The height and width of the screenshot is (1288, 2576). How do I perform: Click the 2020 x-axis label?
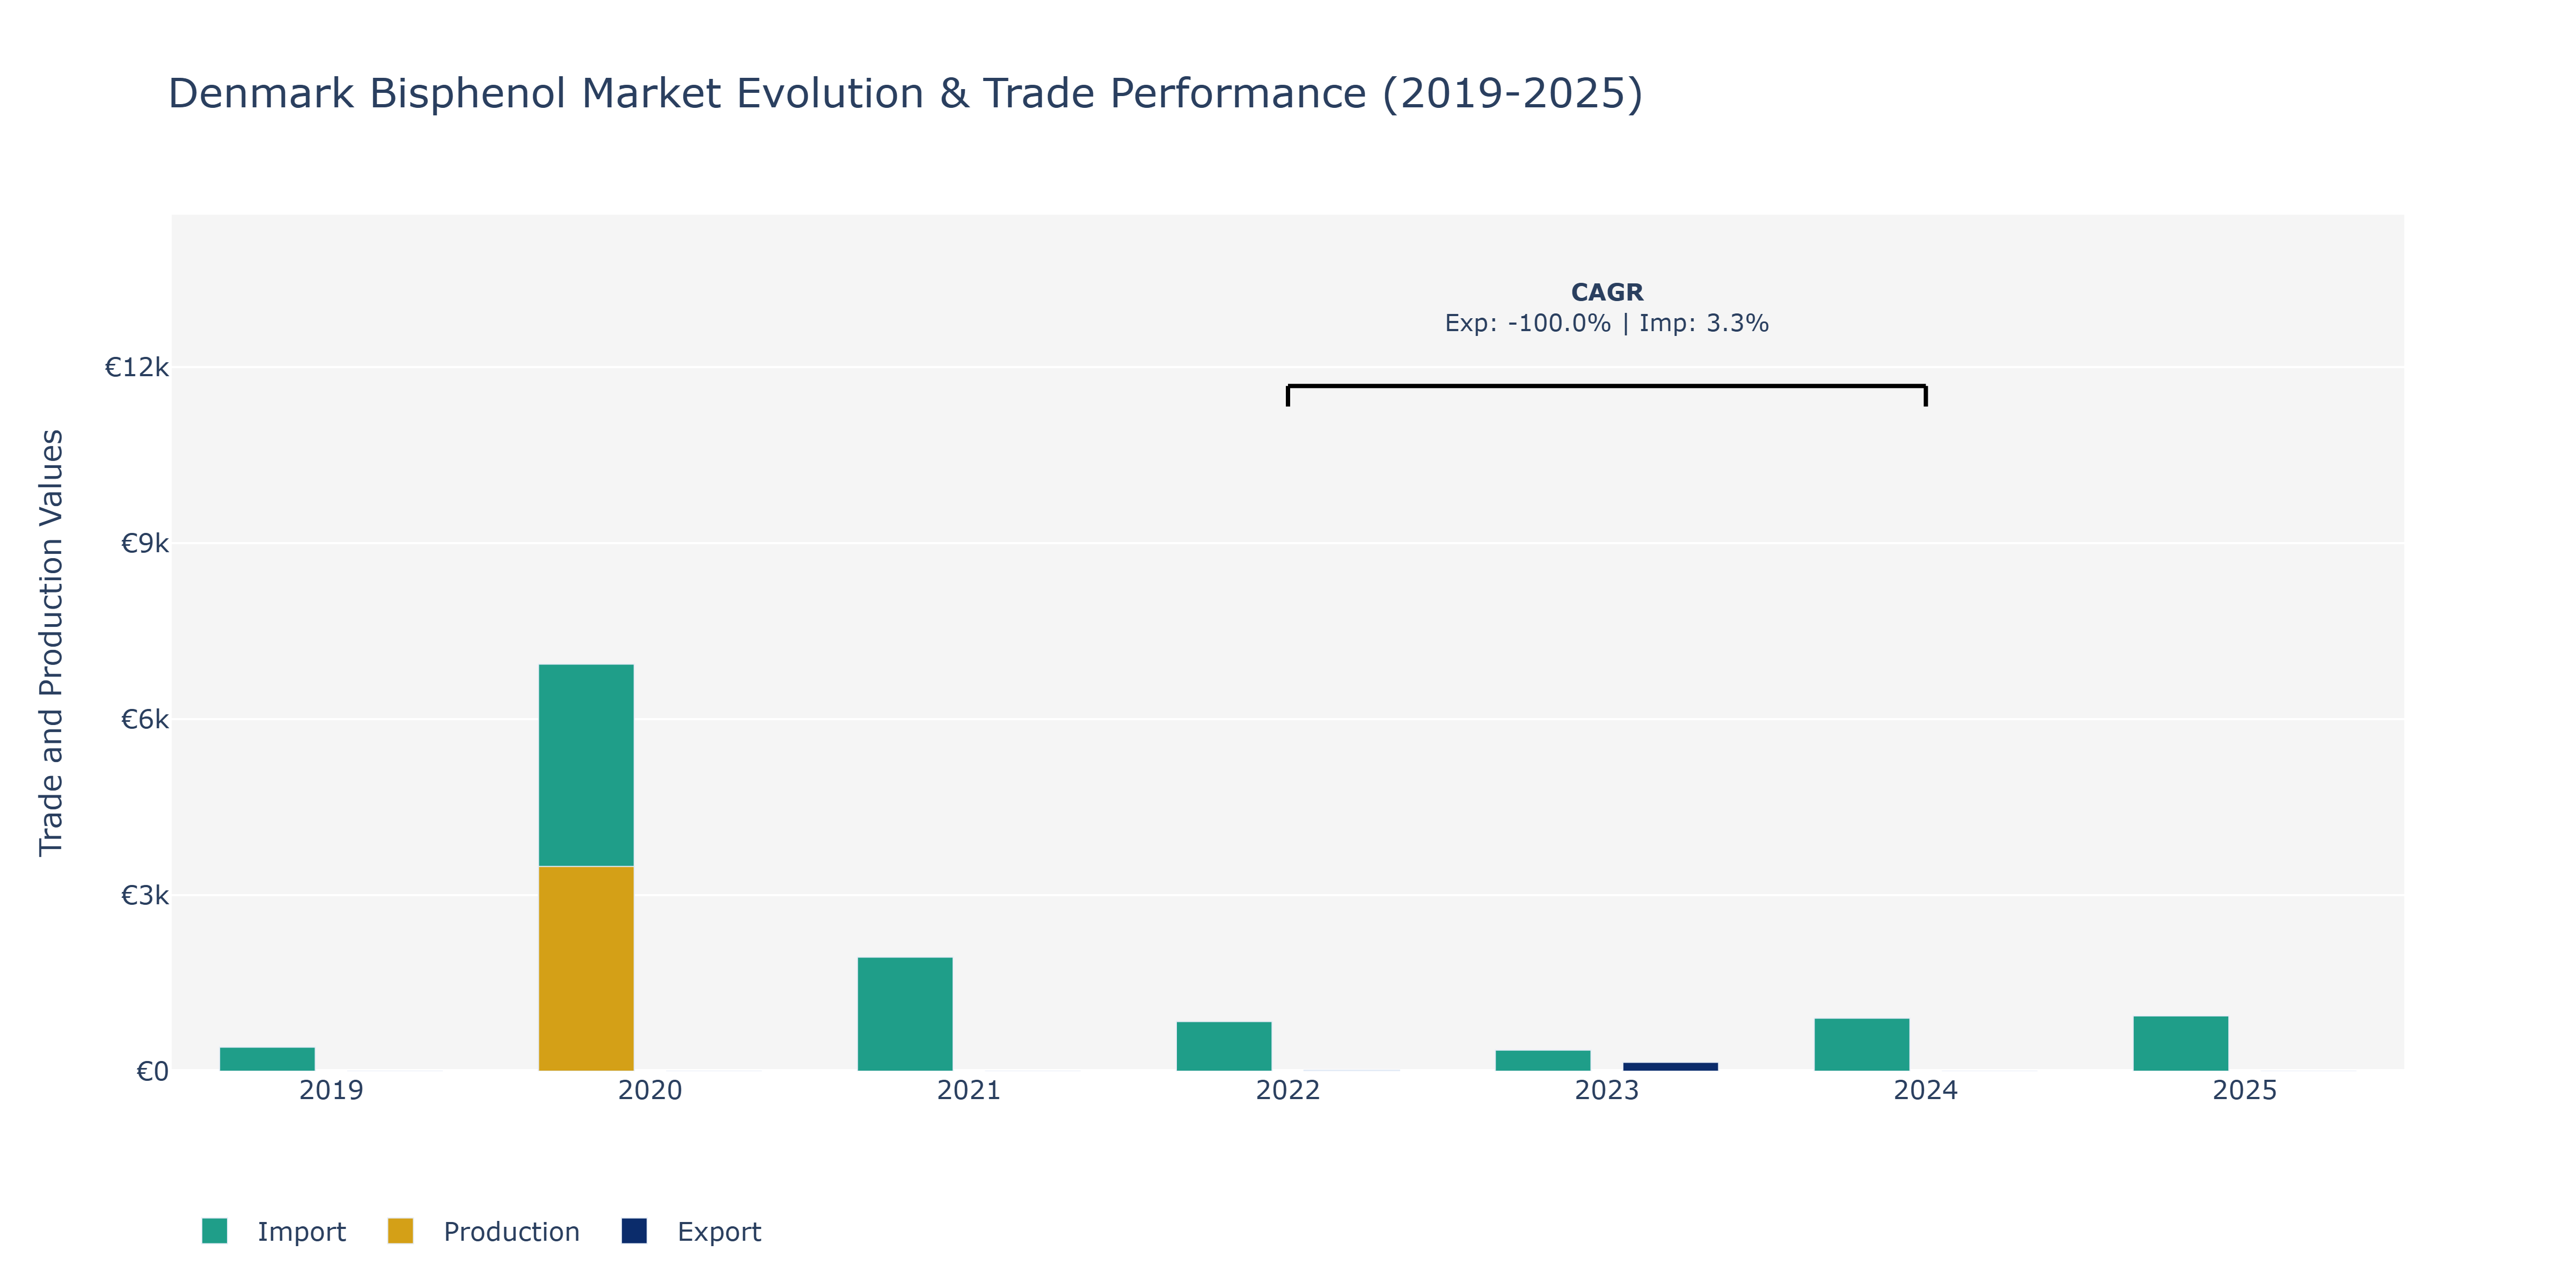pyautogui.click(x=650, y=1090)
